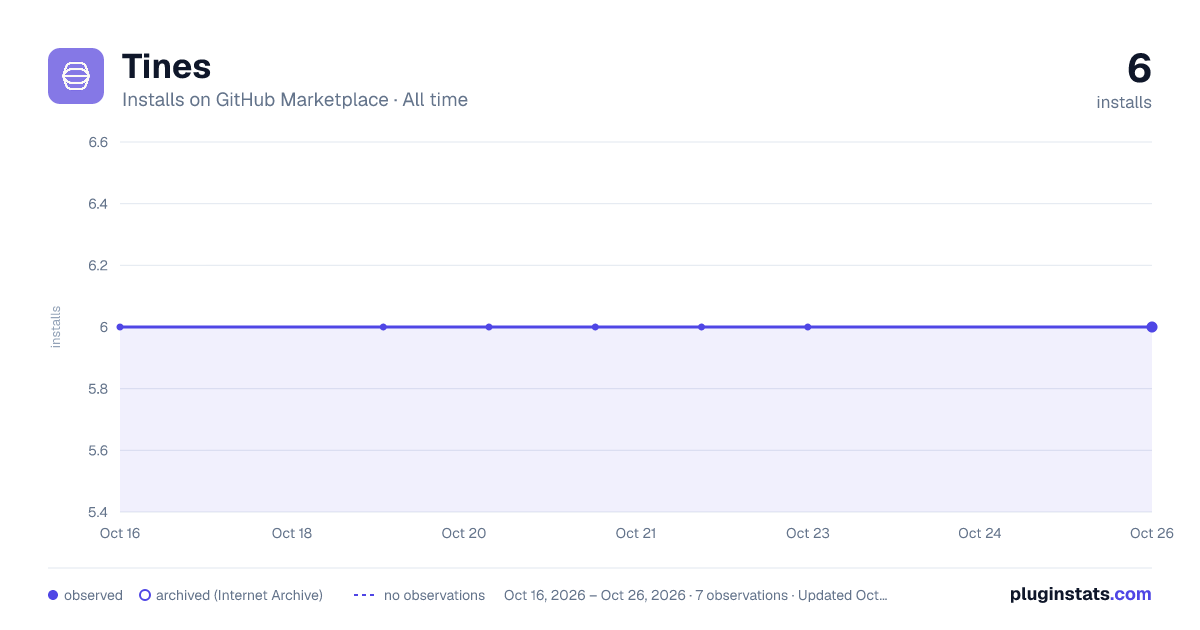Click the vertical 'installs' y-axis title
Viewport: 1200px width, 630px height.
coord(56,327)
